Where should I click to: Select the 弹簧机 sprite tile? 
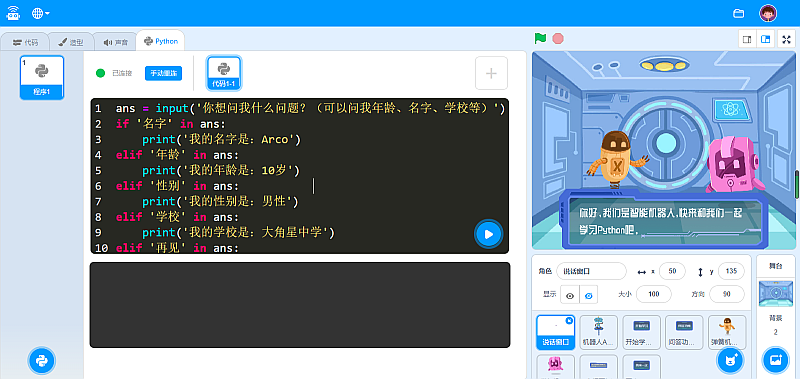[727, 332]
